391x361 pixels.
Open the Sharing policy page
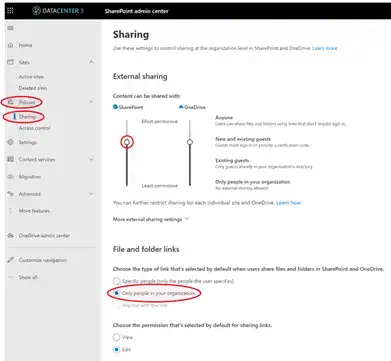(x=27, y=117)
